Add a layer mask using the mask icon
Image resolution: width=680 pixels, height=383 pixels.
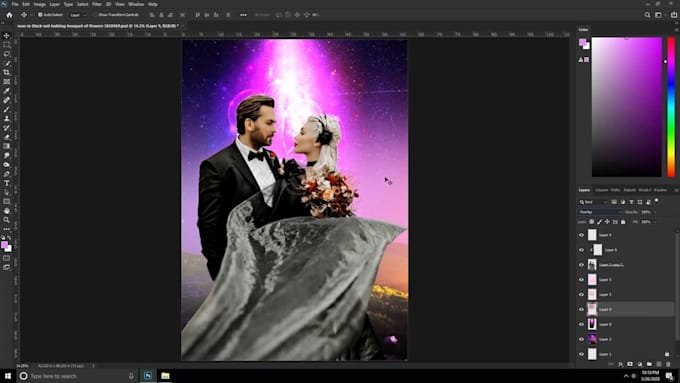630,364
